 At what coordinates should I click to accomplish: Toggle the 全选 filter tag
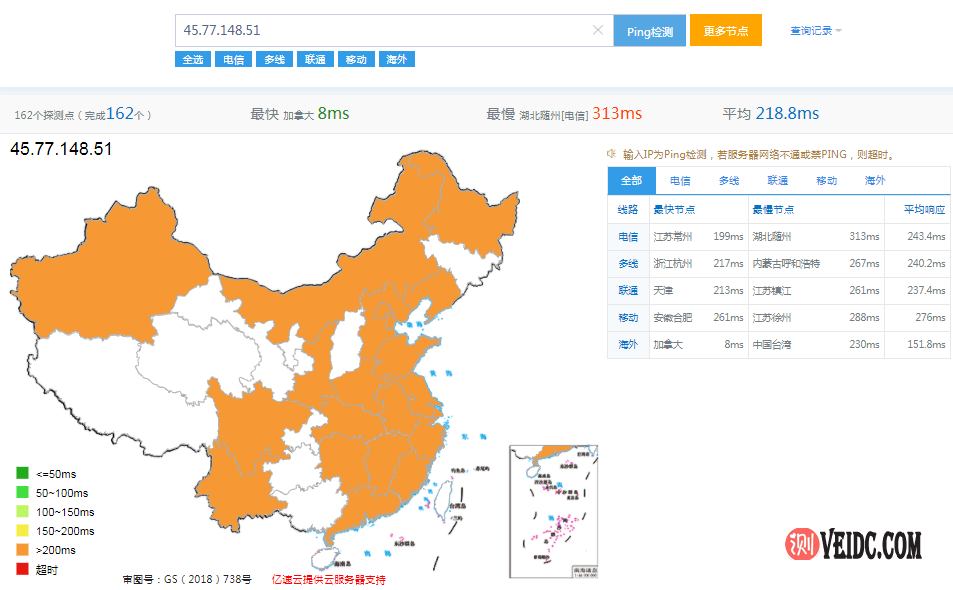click(x=193, y=59)
